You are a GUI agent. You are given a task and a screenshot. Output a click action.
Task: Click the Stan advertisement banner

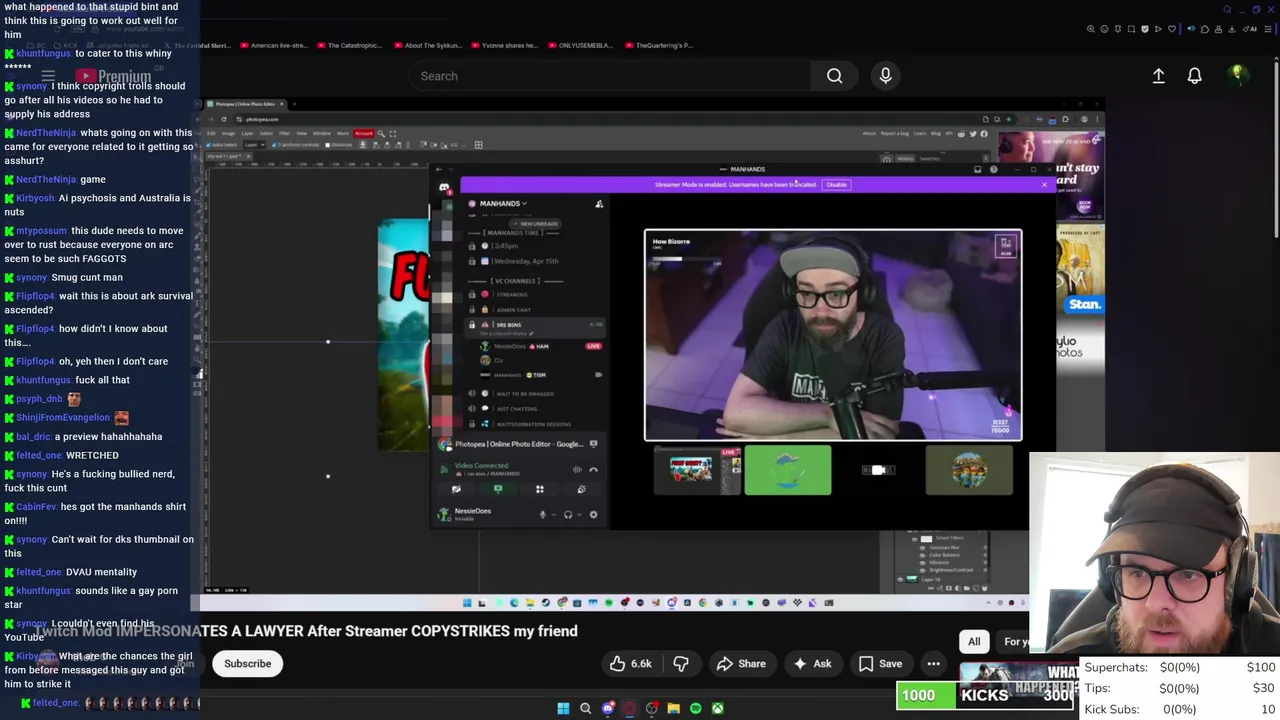(x=1081, y=268)
